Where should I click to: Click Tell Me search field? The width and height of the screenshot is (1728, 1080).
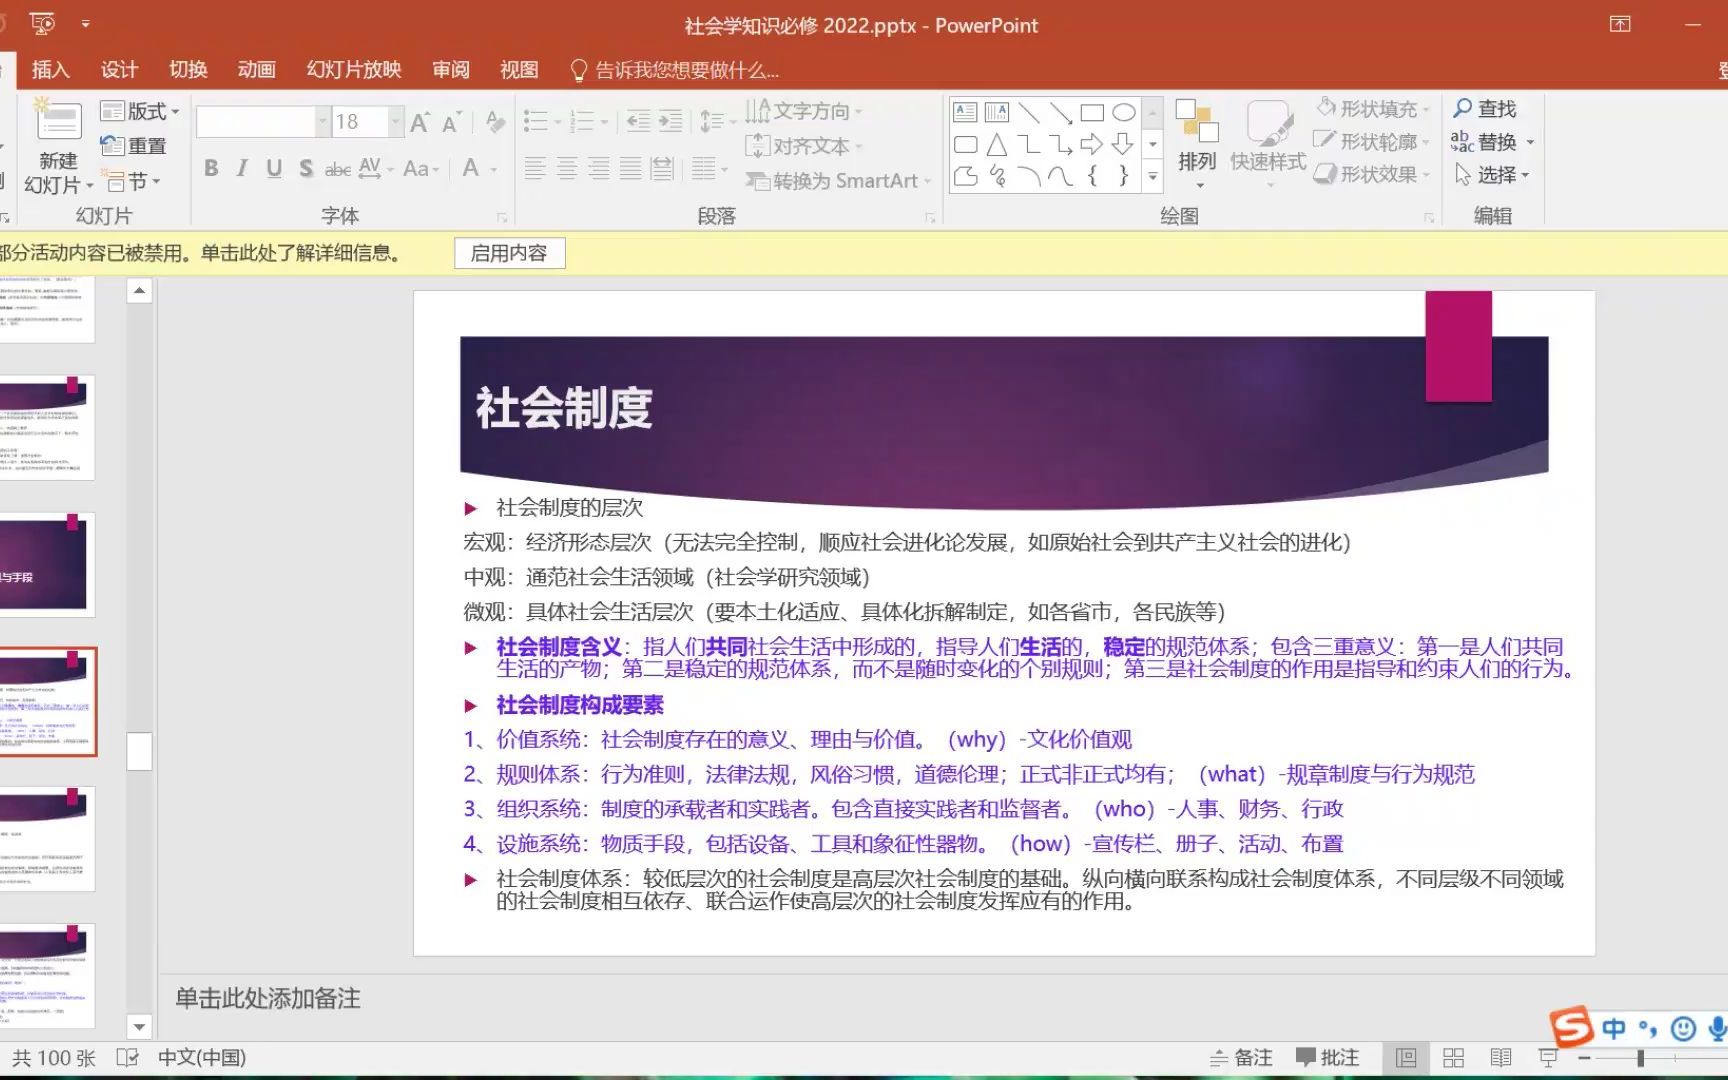[675, 70]
